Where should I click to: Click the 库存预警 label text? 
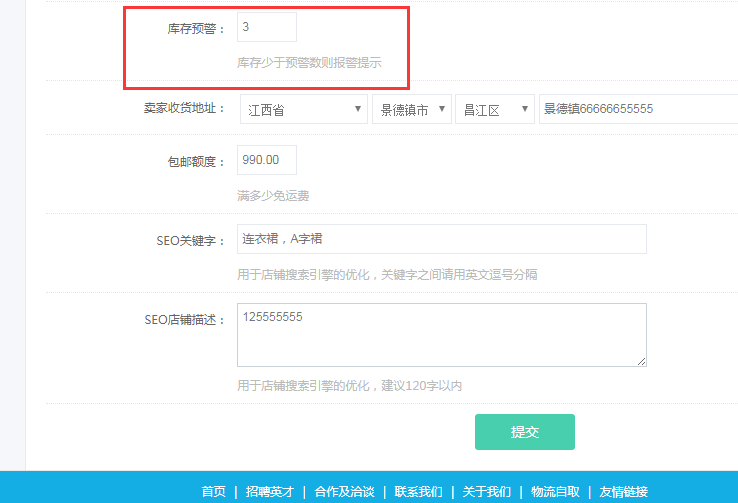196,29
